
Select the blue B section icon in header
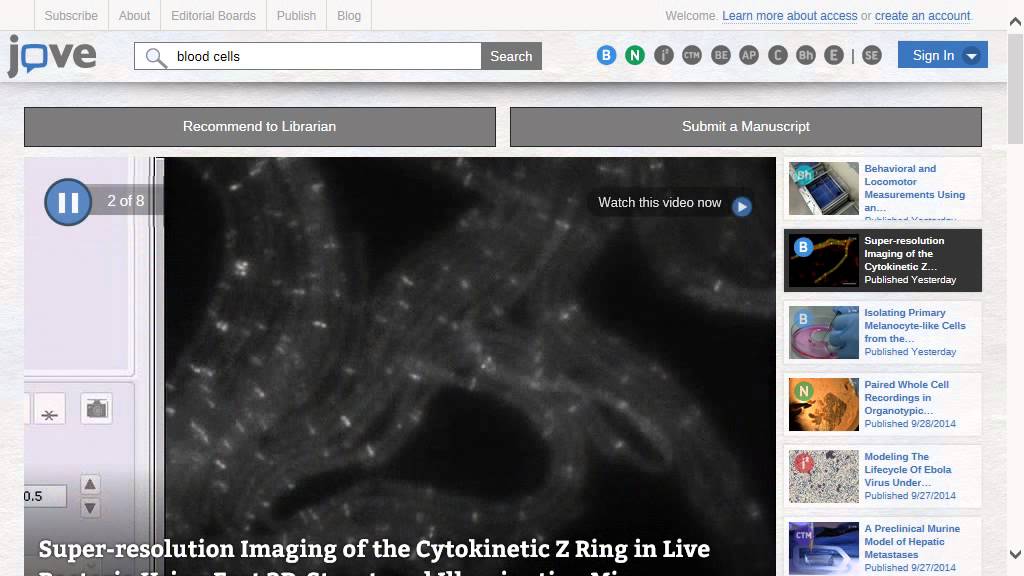(606, 56)
